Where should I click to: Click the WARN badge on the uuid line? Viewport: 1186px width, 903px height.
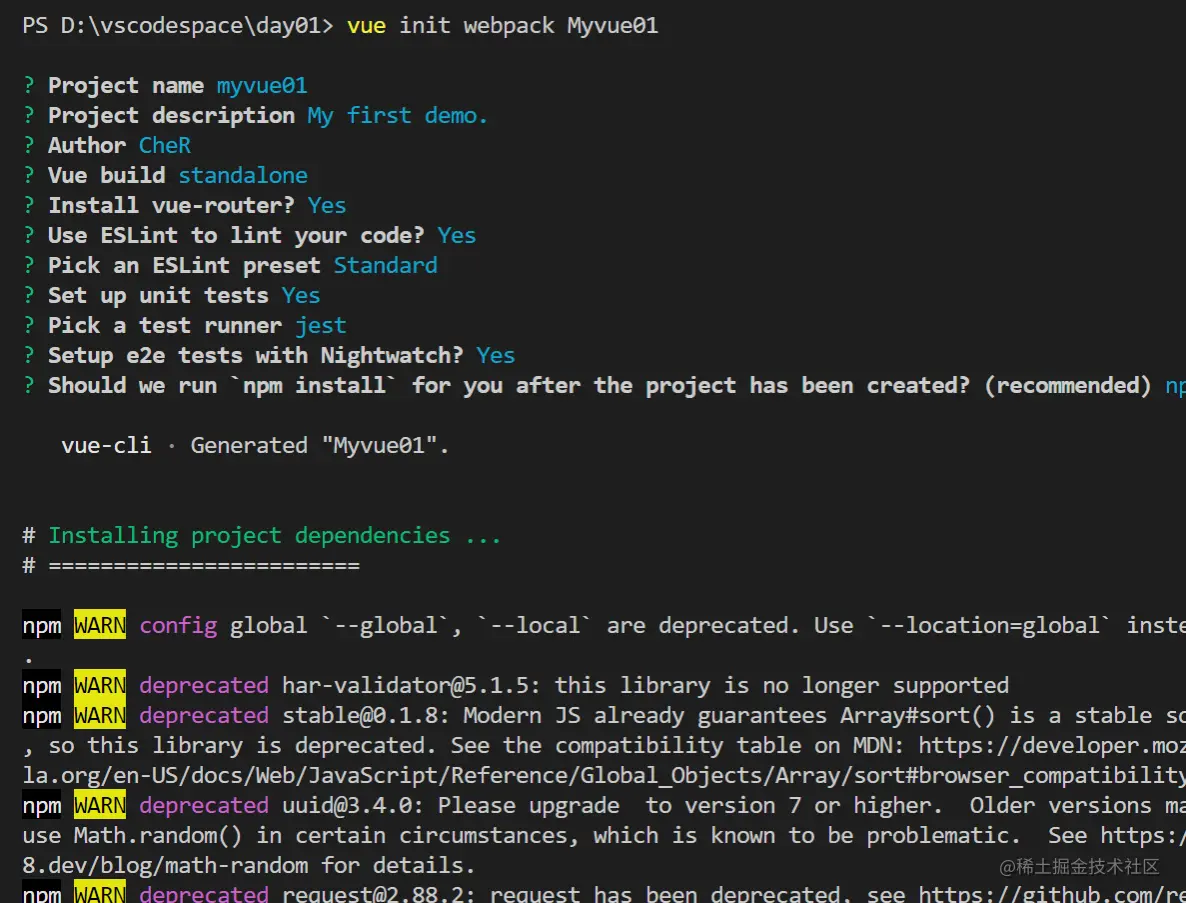click(100, 805)
